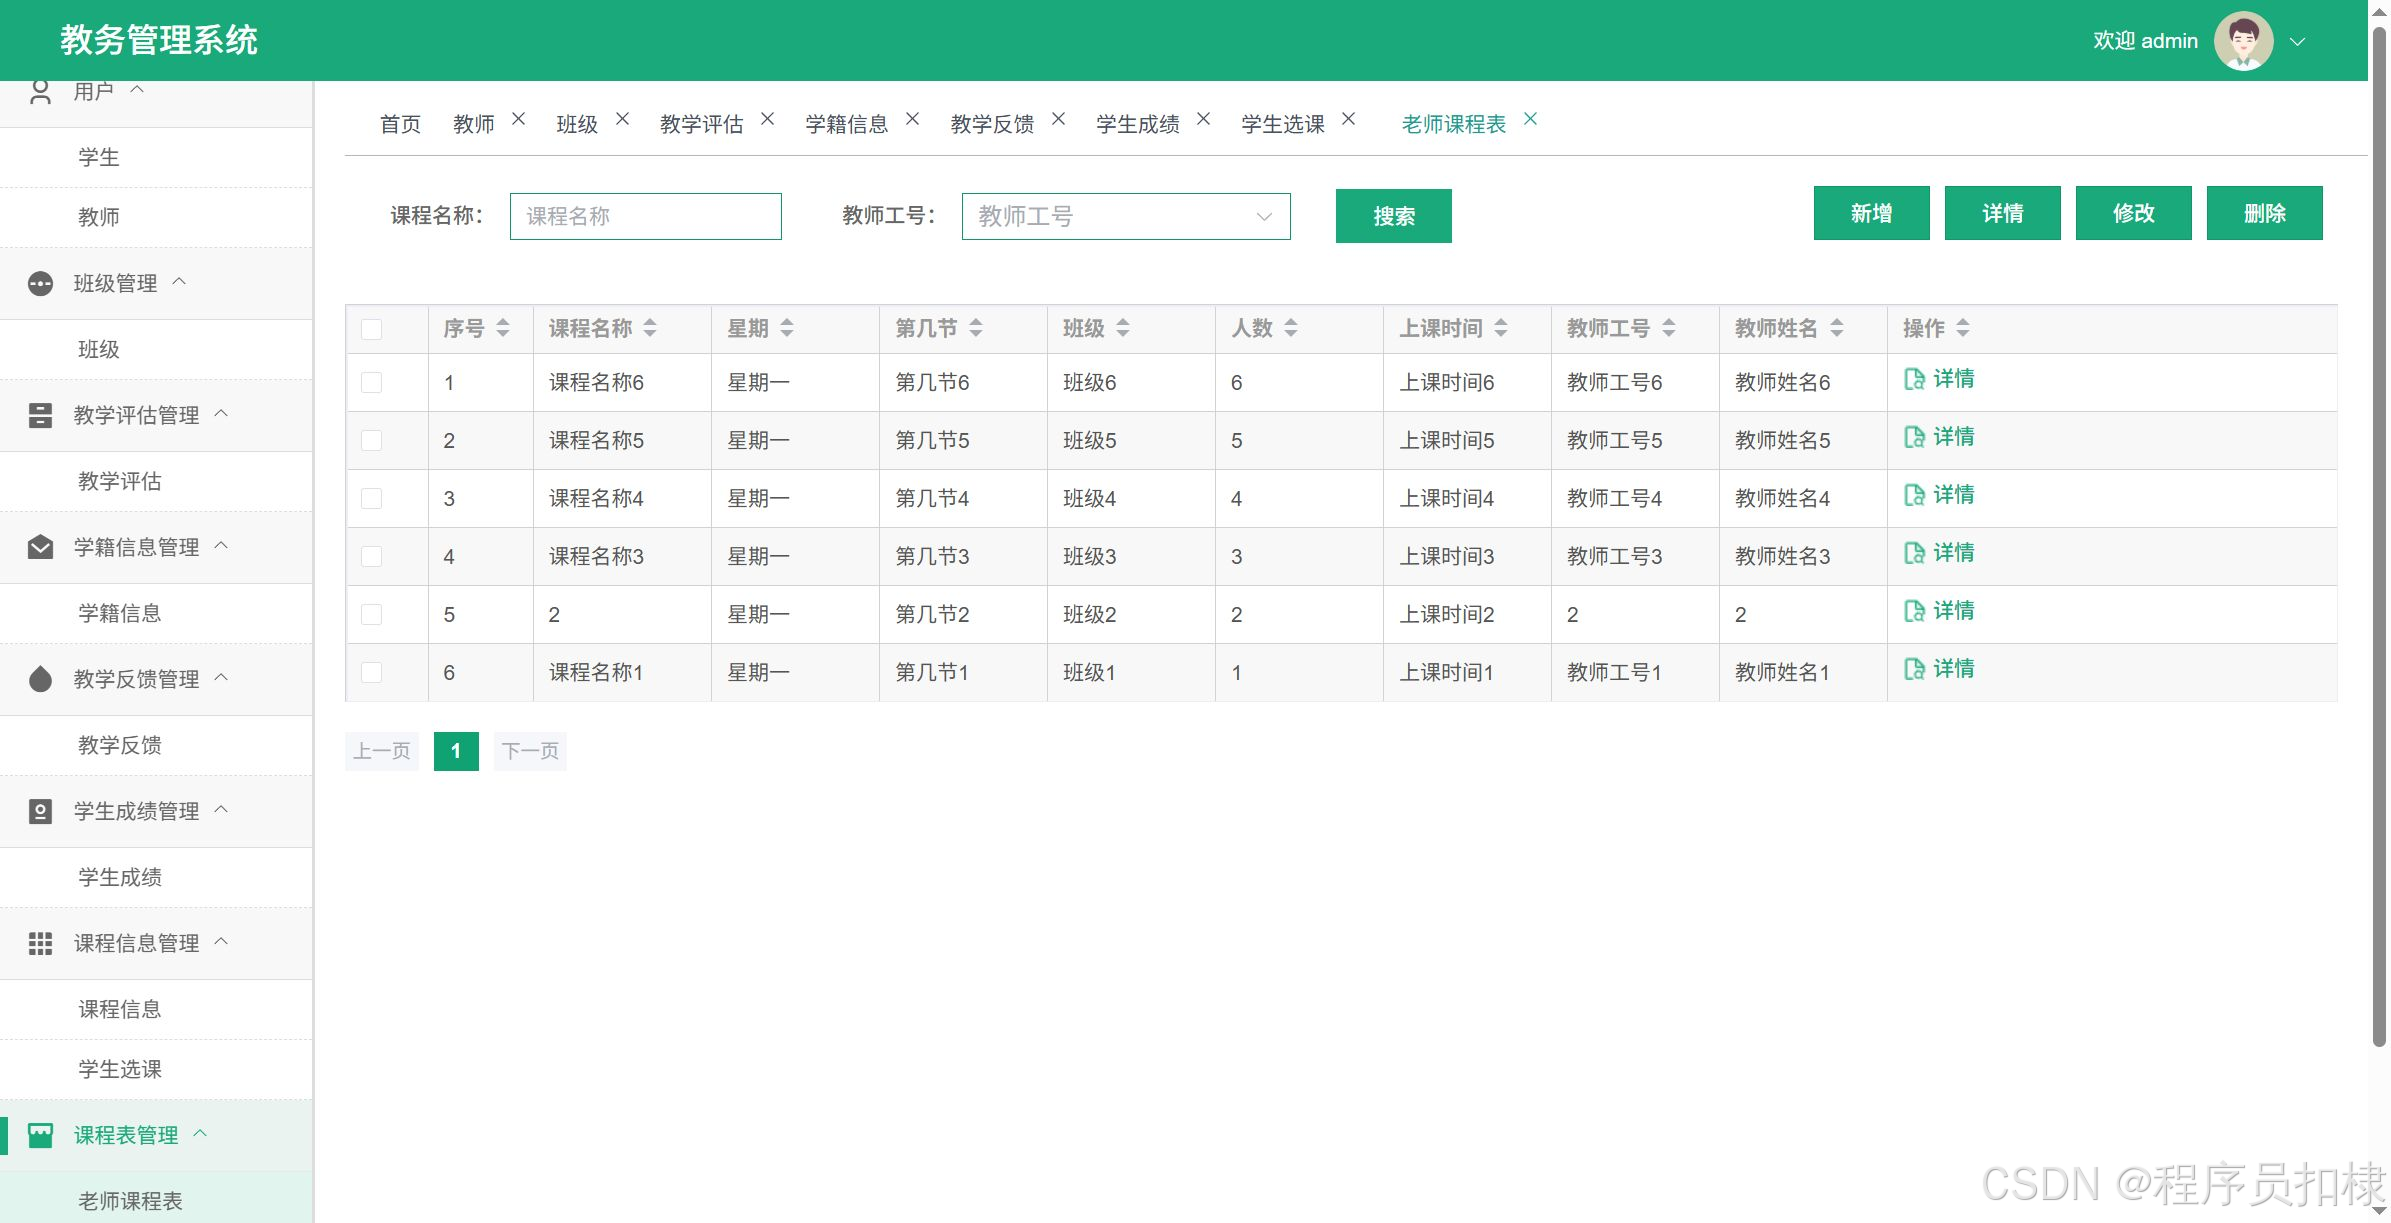Open 学生选课 in the sidebar
The image size is (2391, 1223).
tap(120, 1069)
